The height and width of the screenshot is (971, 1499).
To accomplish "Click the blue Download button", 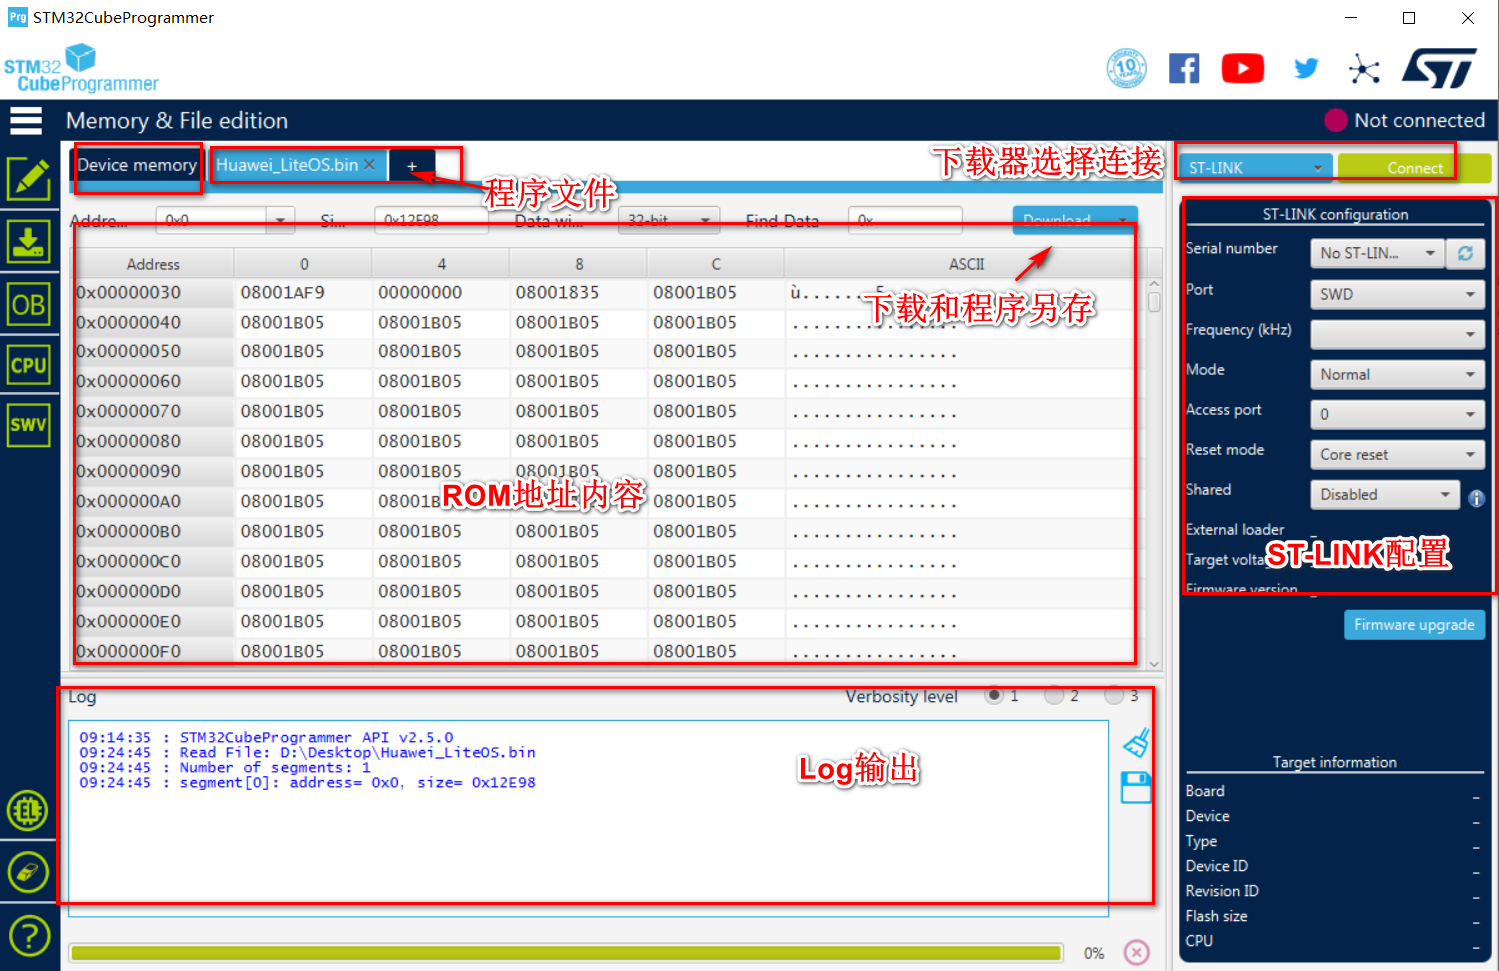I will coord(1075,220).
